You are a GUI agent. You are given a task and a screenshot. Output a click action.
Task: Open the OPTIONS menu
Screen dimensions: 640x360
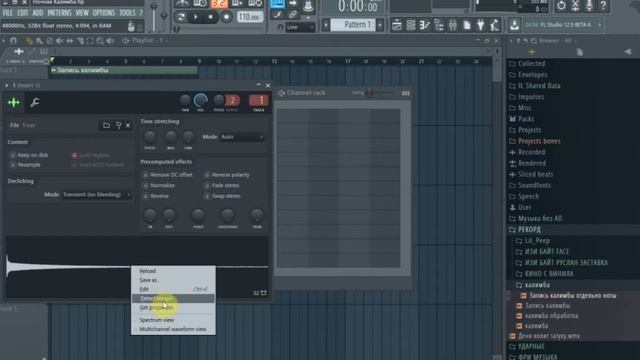[x=104, y=13]
